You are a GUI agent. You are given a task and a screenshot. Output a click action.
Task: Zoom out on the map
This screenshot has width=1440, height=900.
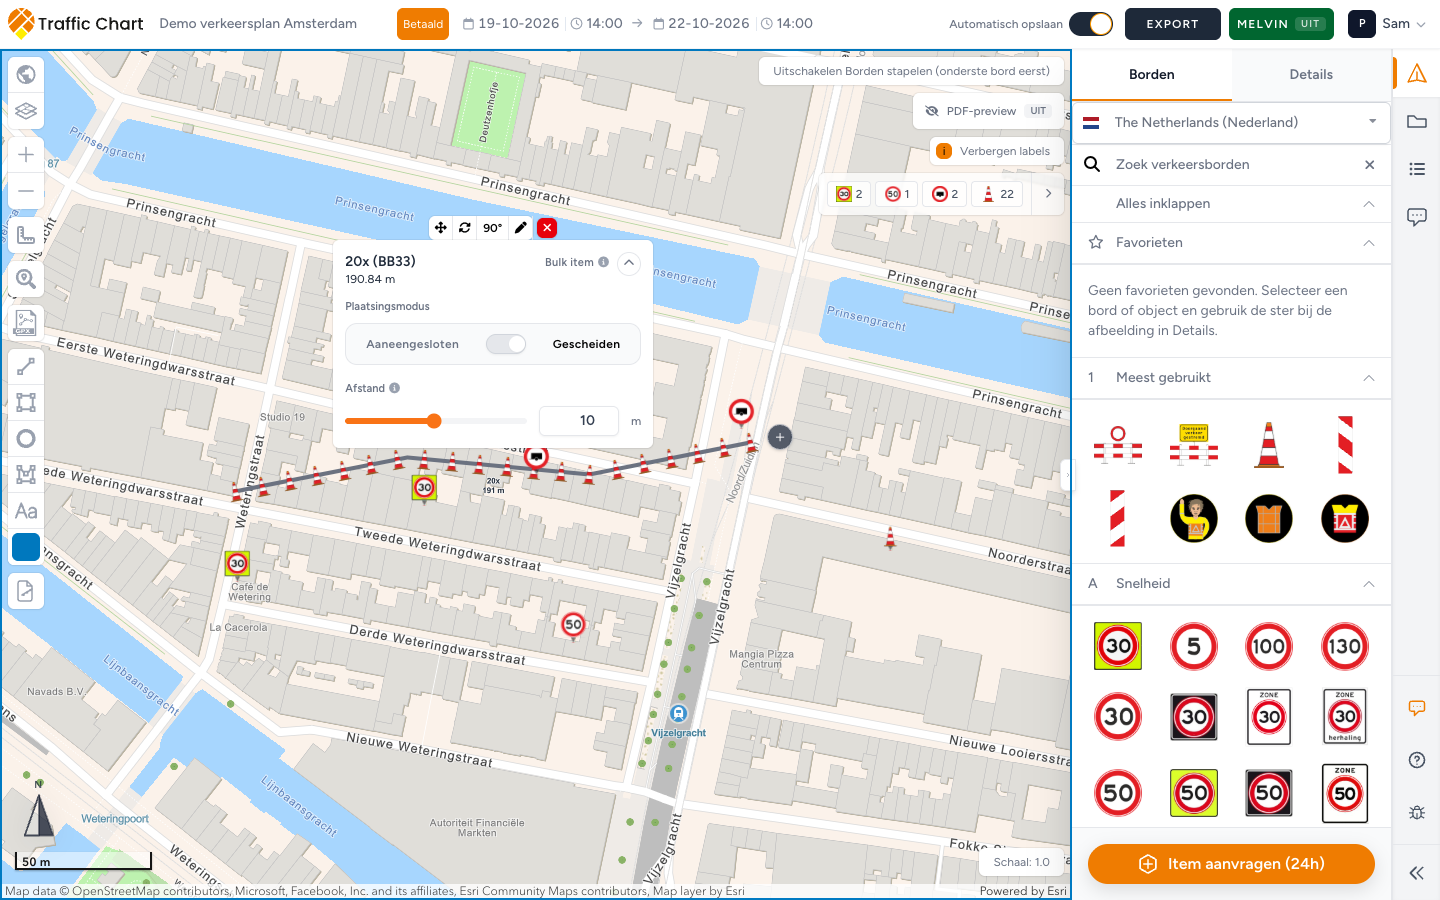[x=26, y=191]
